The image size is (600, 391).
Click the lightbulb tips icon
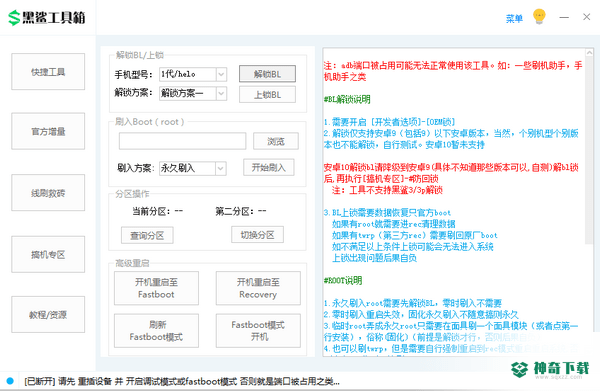[x=539, y=17]
